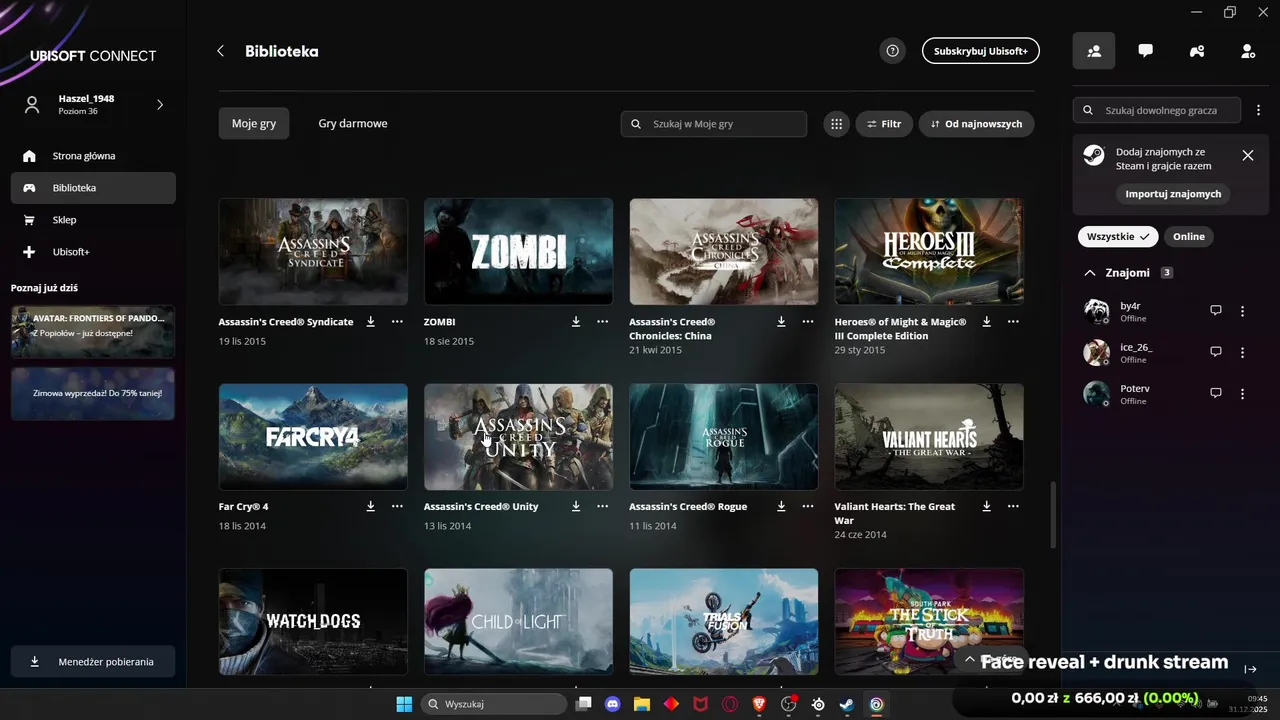Click the library vertical scrollbar
The image size is (1280, 720).
pos(1052,514)
